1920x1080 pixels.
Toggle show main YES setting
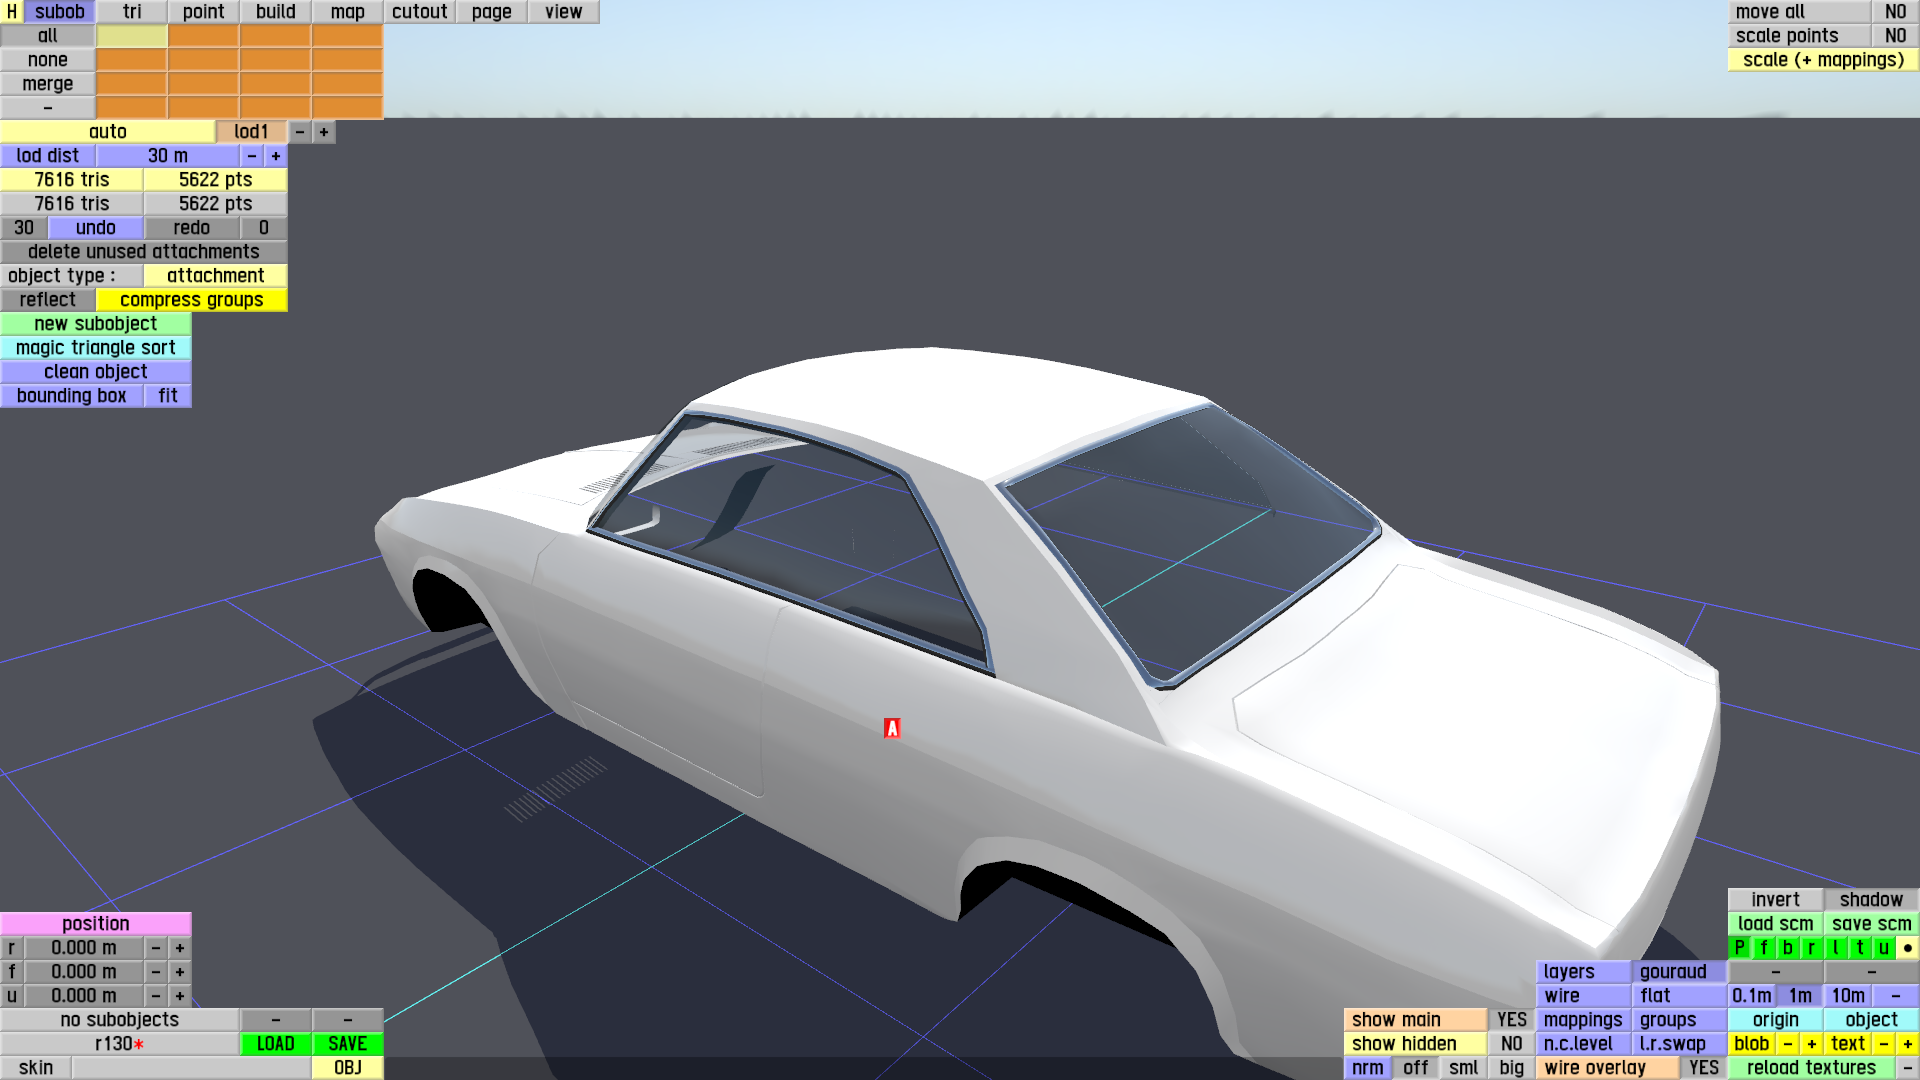coord(1511,1020)
